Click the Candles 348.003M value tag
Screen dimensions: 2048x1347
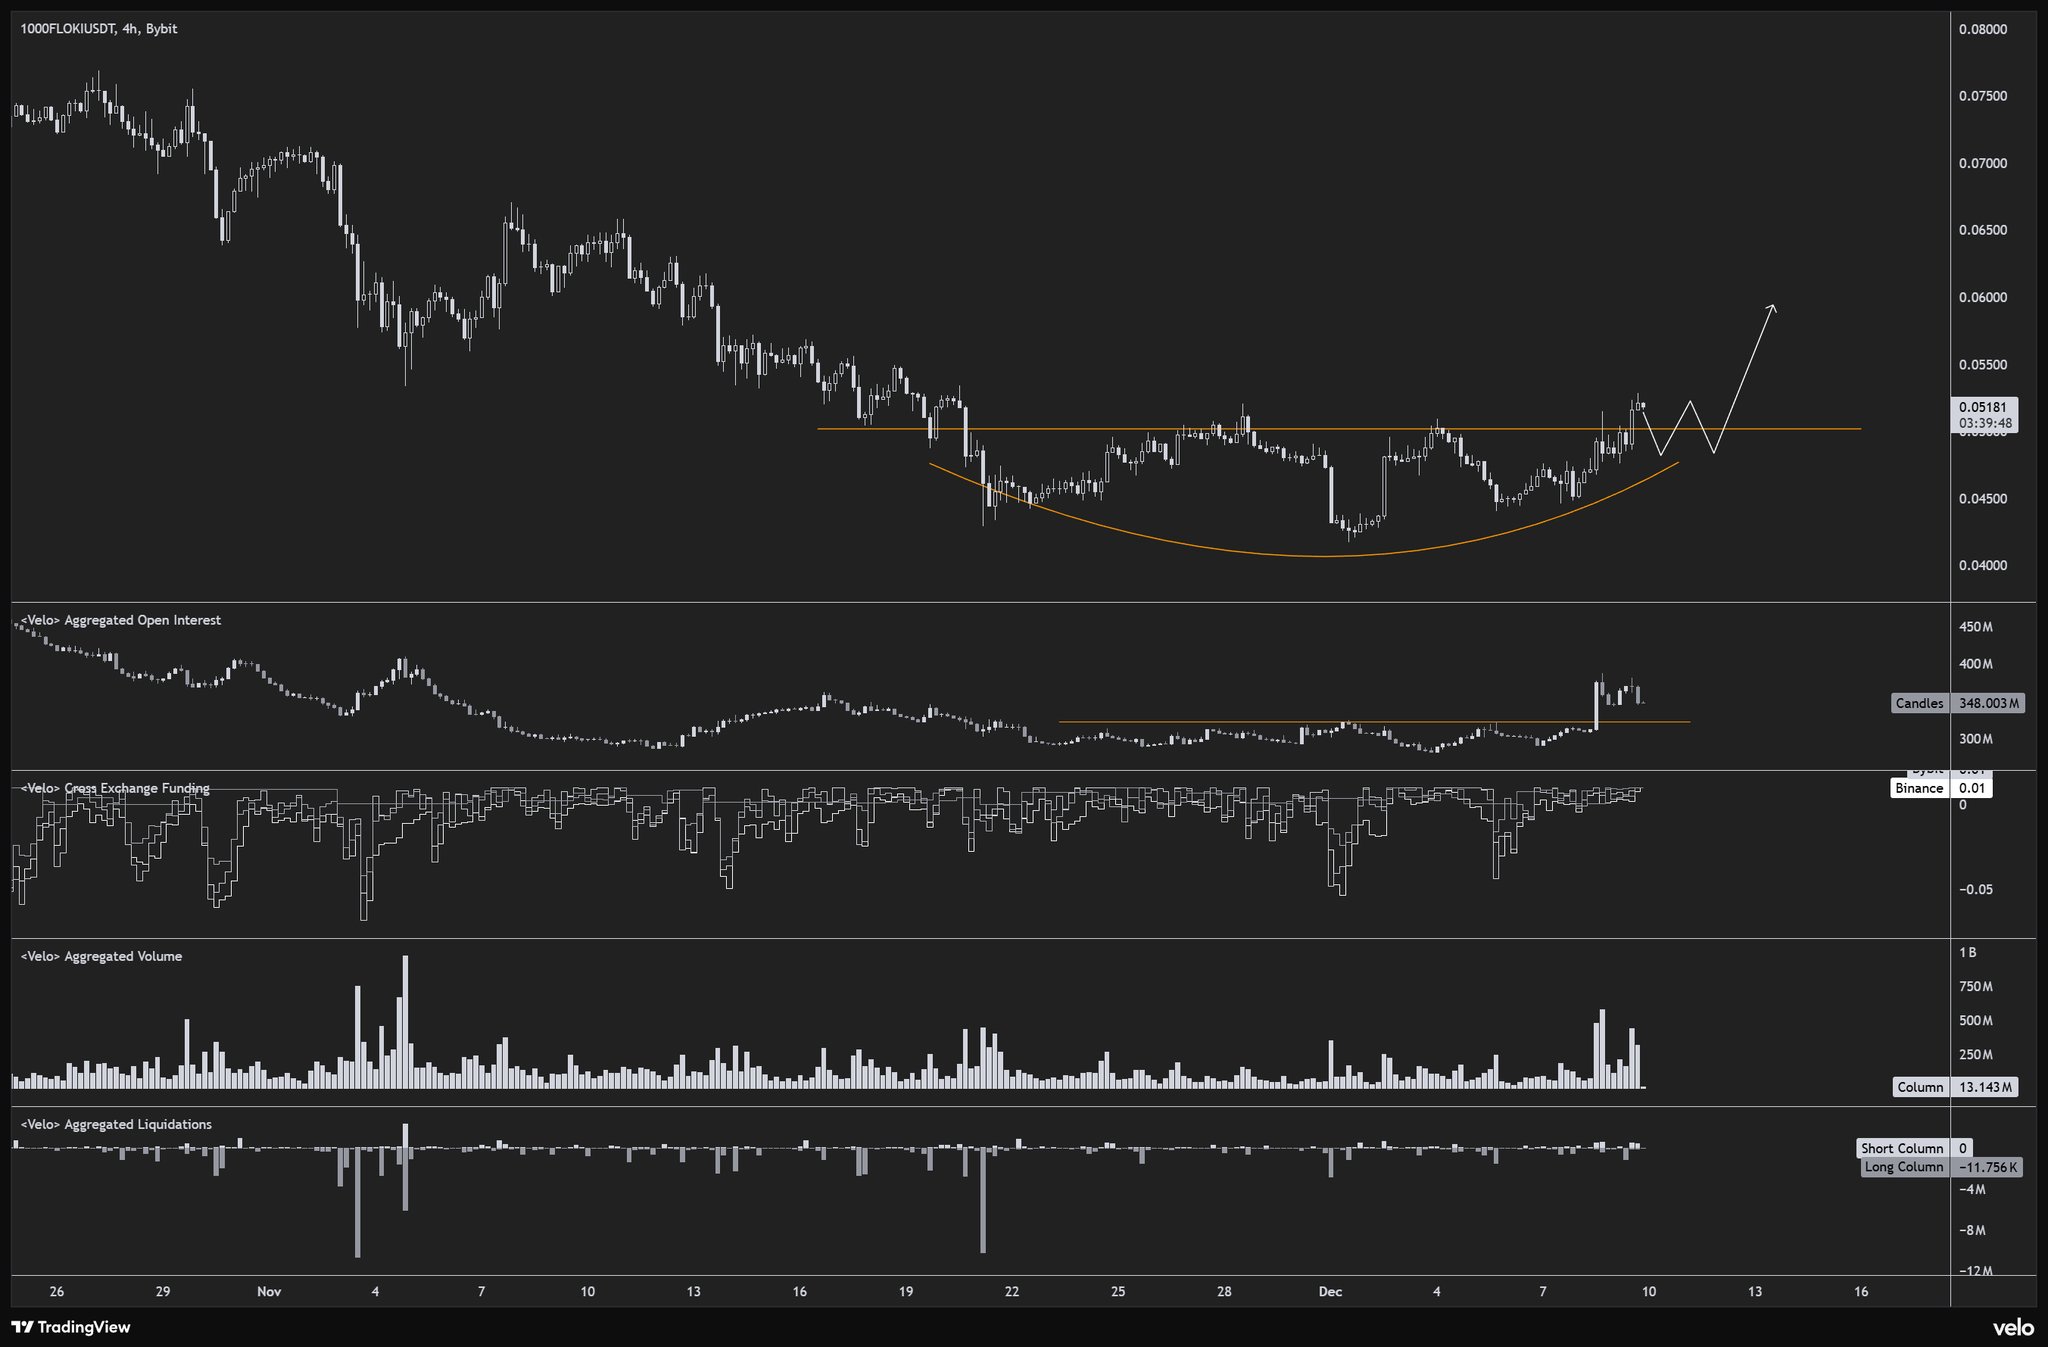tap(1958, 703)
